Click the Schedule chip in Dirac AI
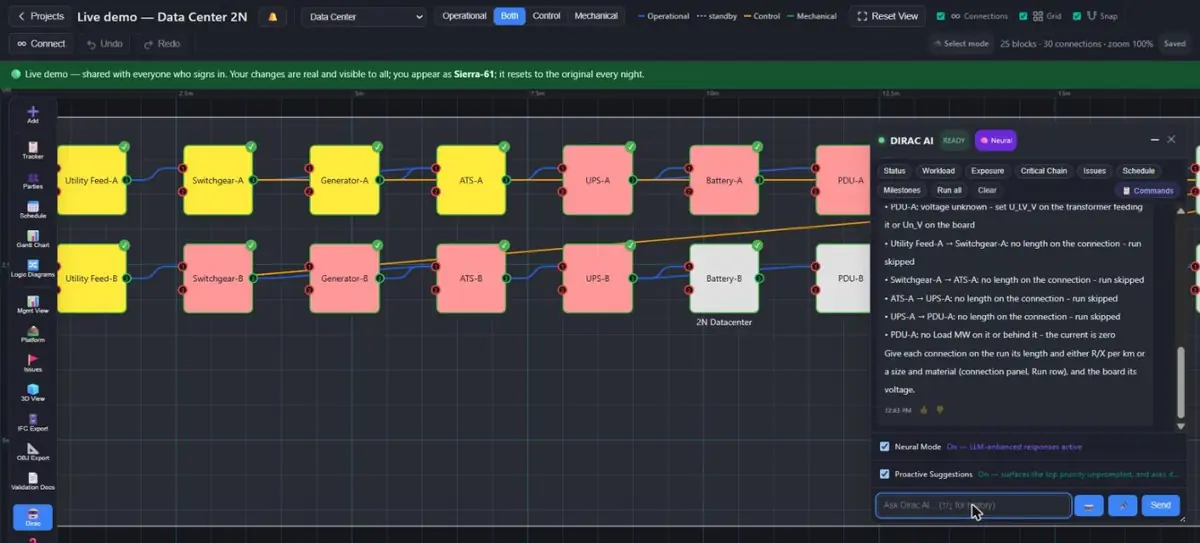1200x543 pixels. [x=1138, y=171]
